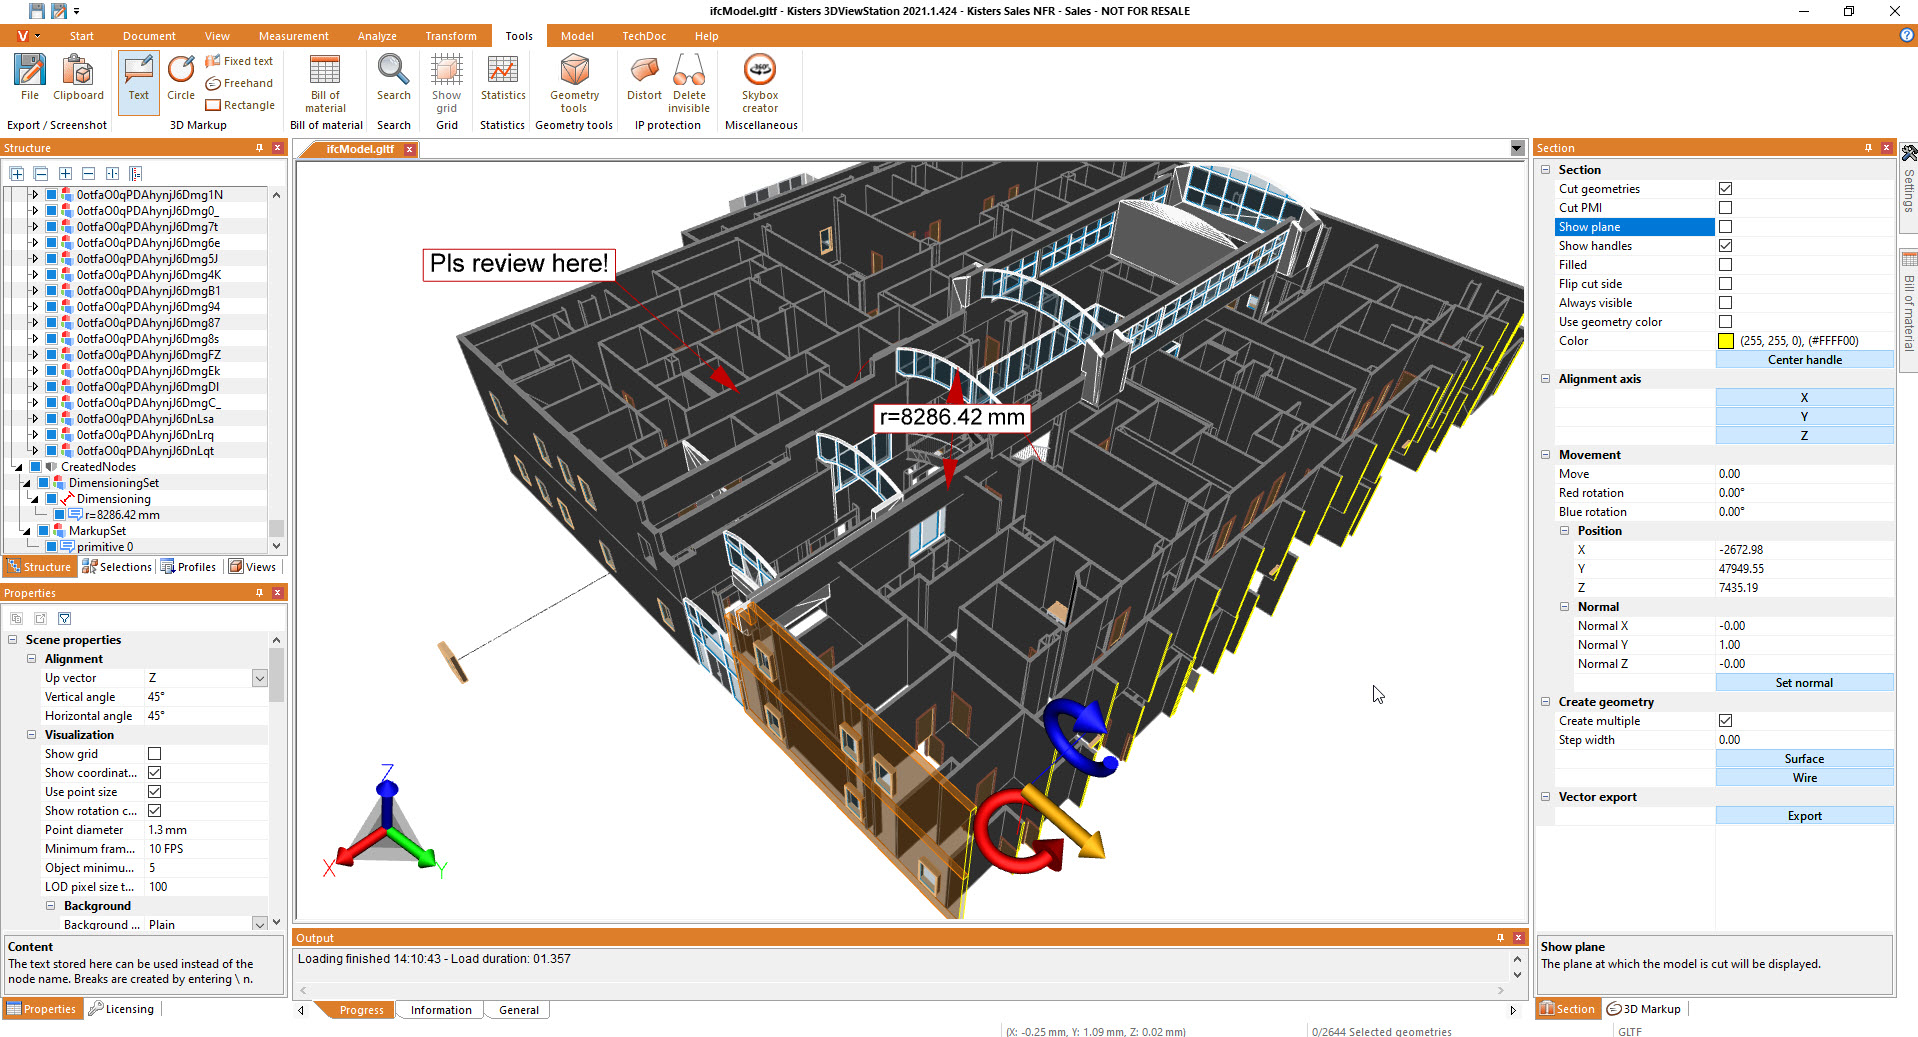This screenshot has height=1037, width=1918.
Task: Choose the Rectangle markup tool
Action: 240,105
